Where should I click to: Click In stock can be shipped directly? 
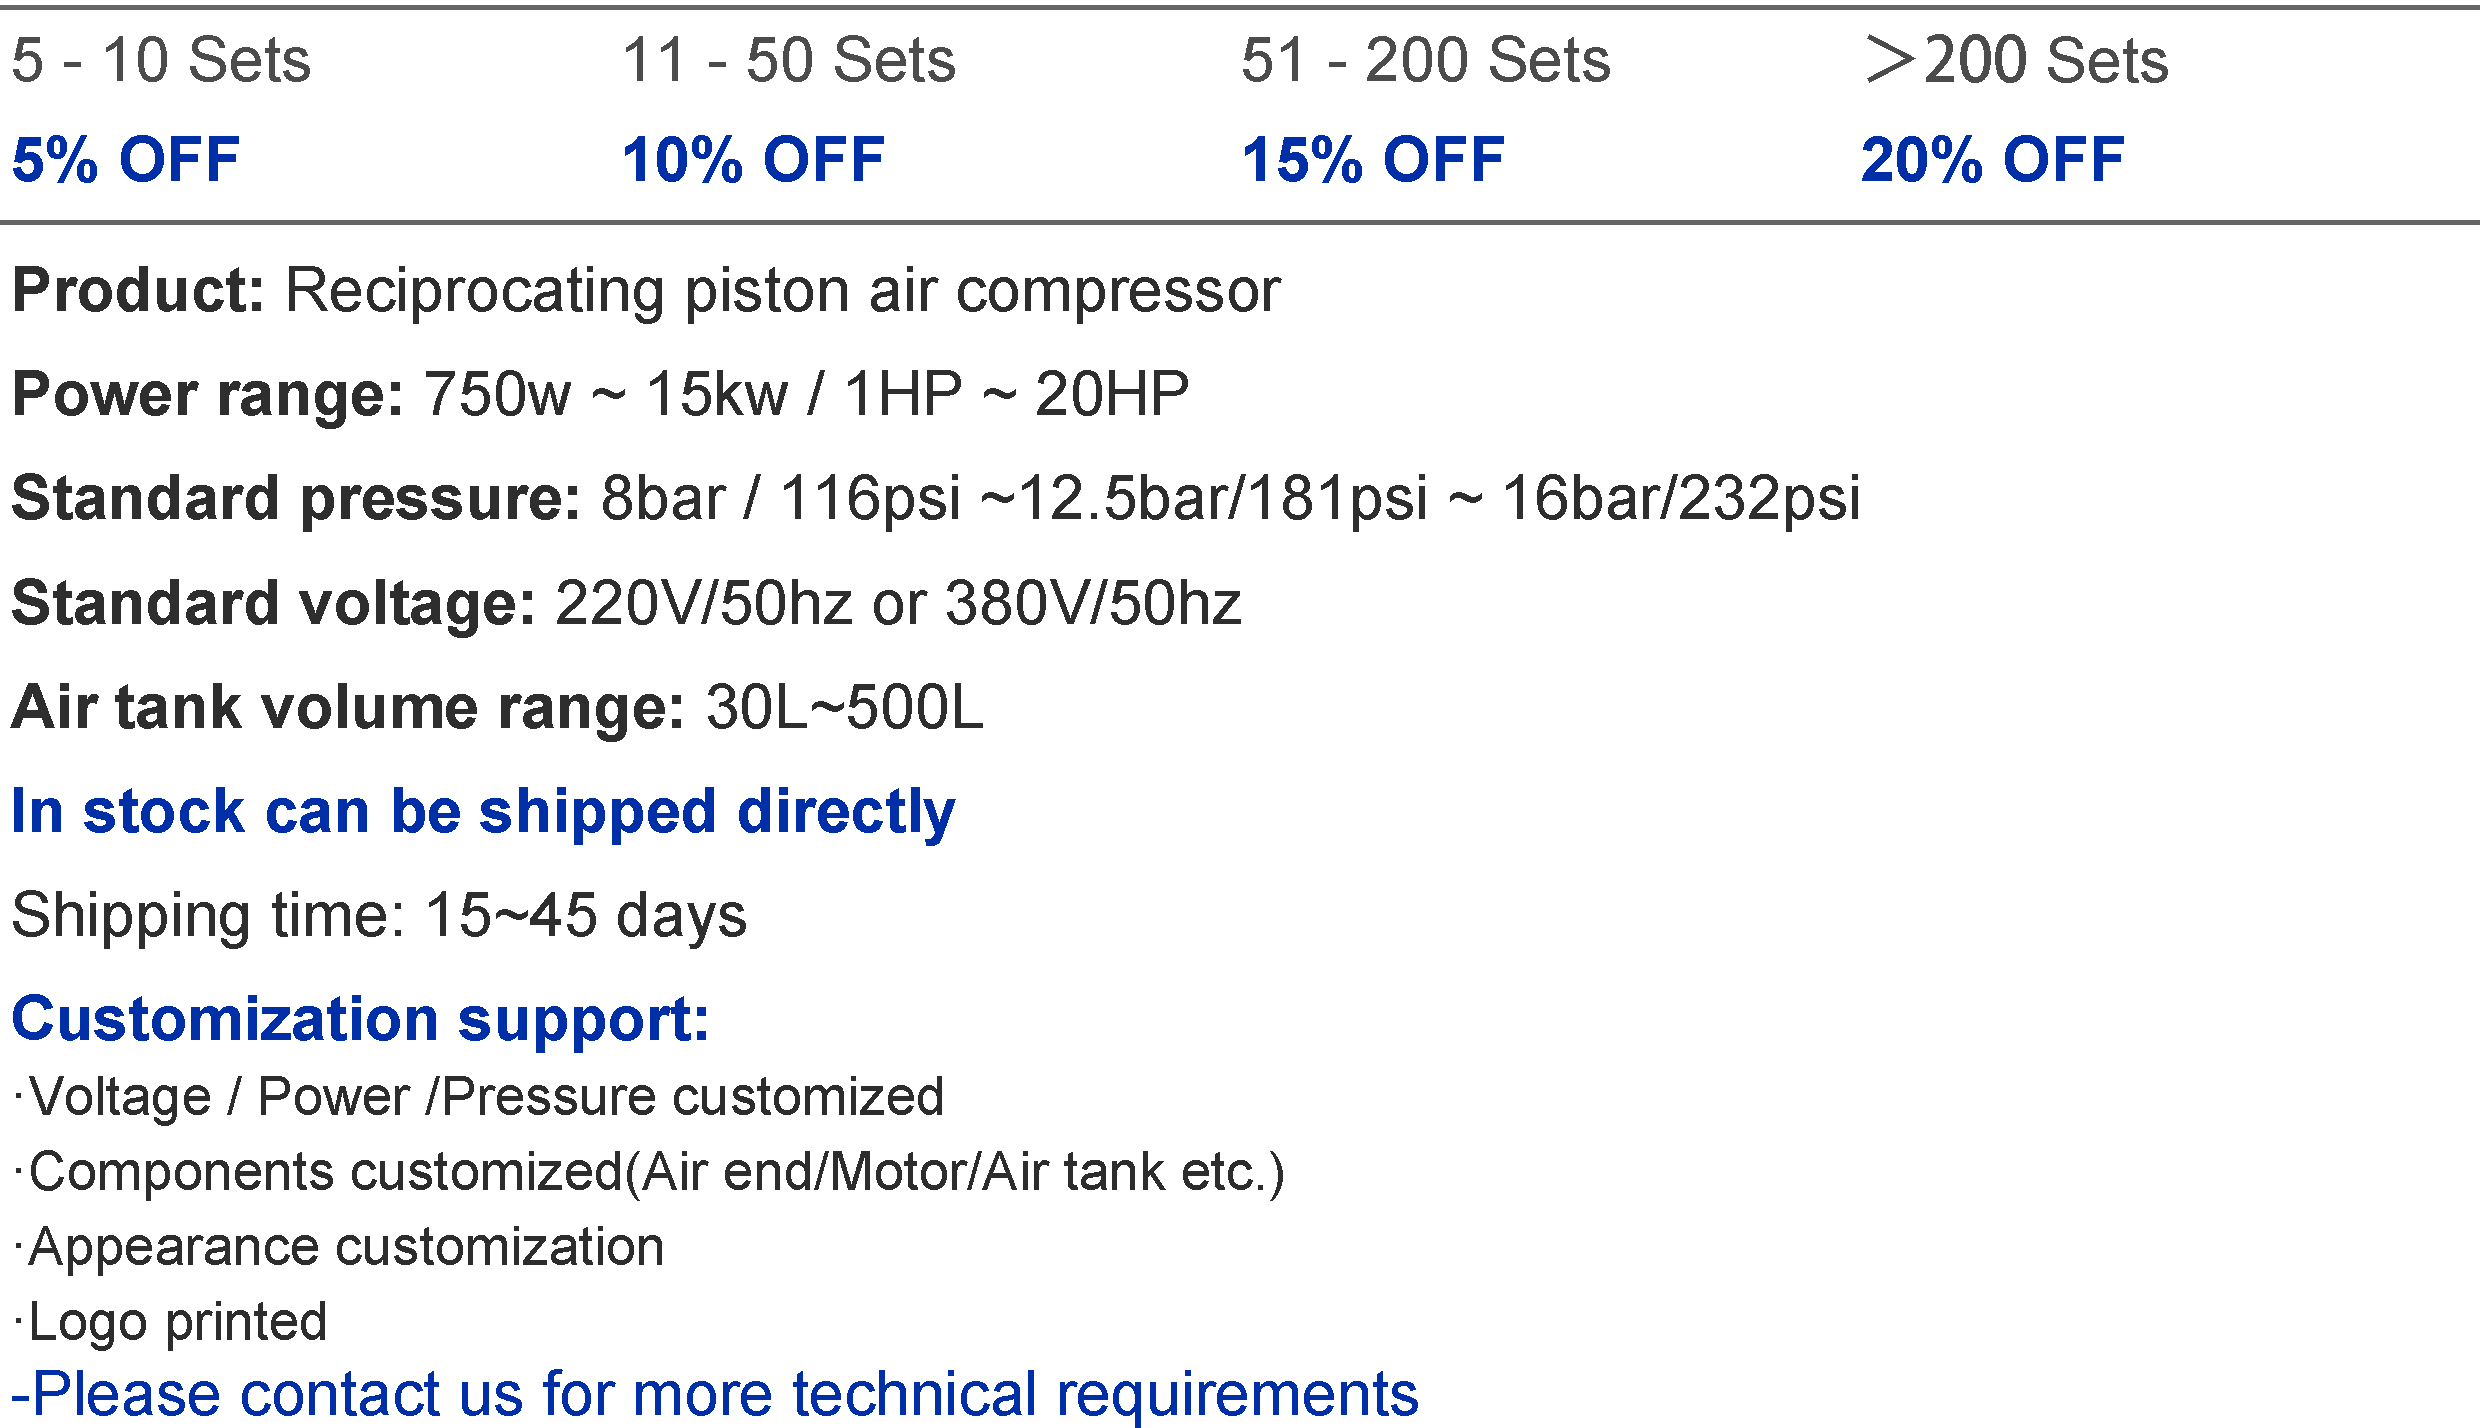483,812
